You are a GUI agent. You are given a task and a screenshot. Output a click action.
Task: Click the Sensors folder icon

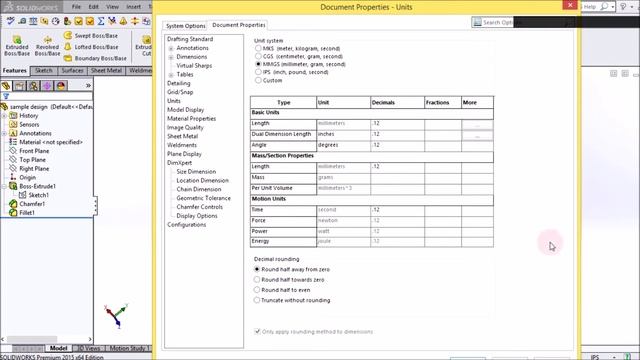click(13, 124)
